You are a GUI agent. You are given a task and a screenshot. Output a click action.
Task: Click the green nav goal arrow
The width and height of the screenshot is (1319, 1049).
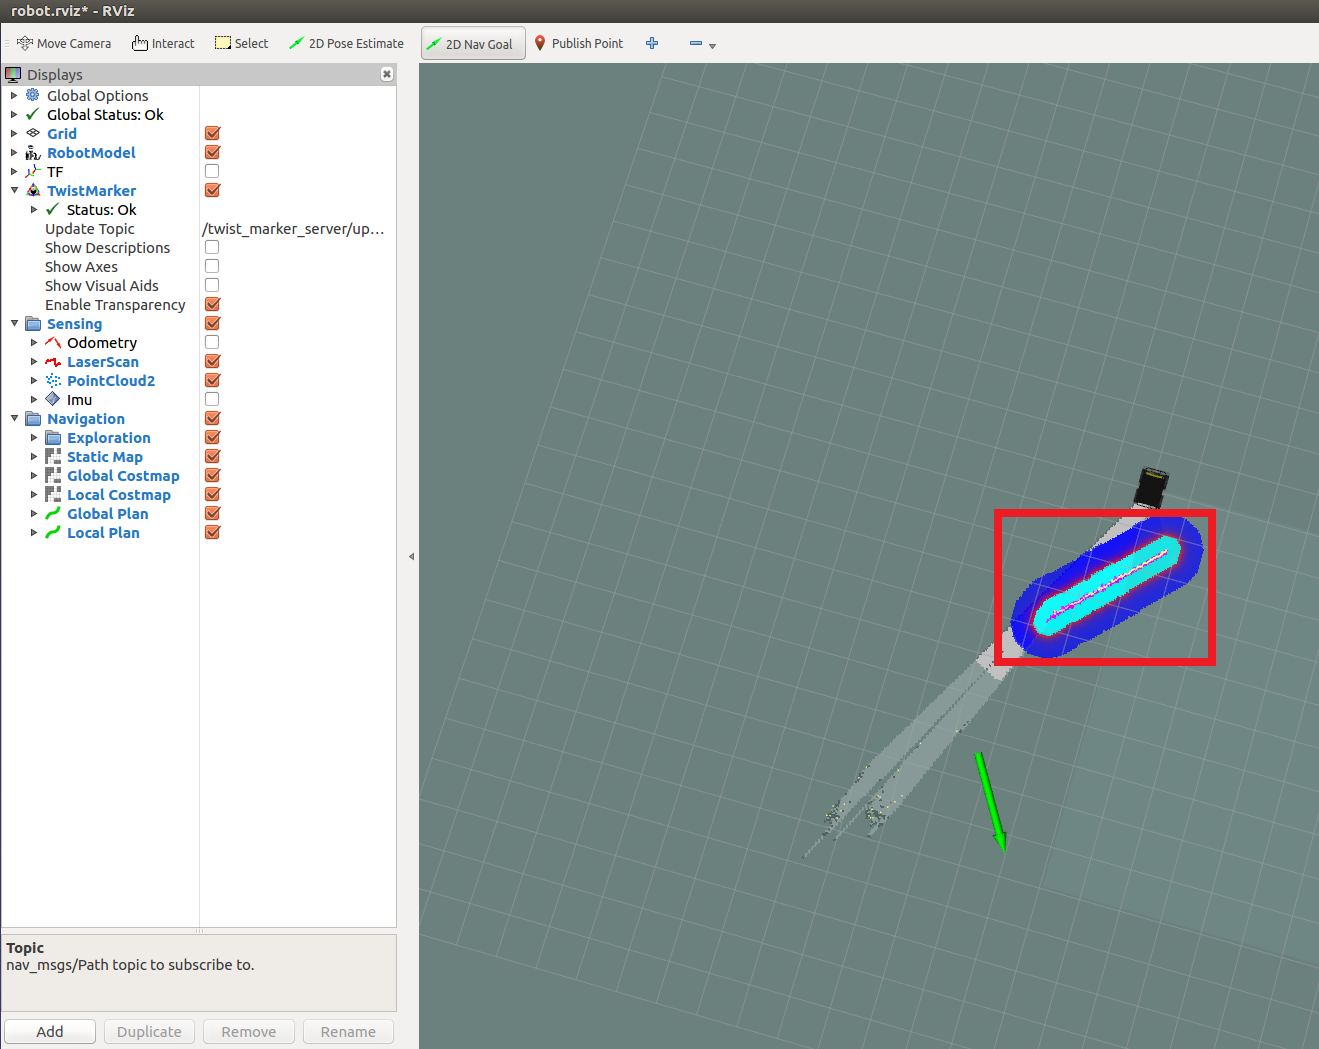pos(991,802)
